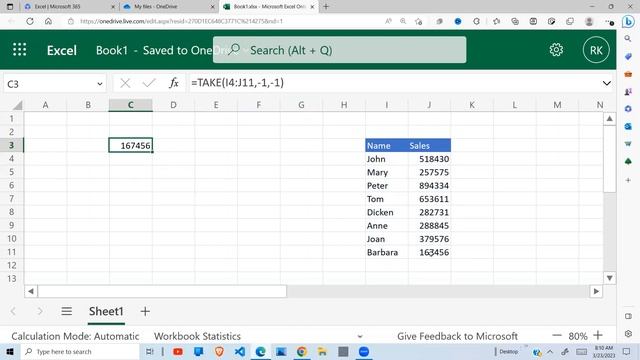Open YouTube from the taskbar
Image resolution: width=640 pixels, height=360 pixels.
click(x=178, y=351)
